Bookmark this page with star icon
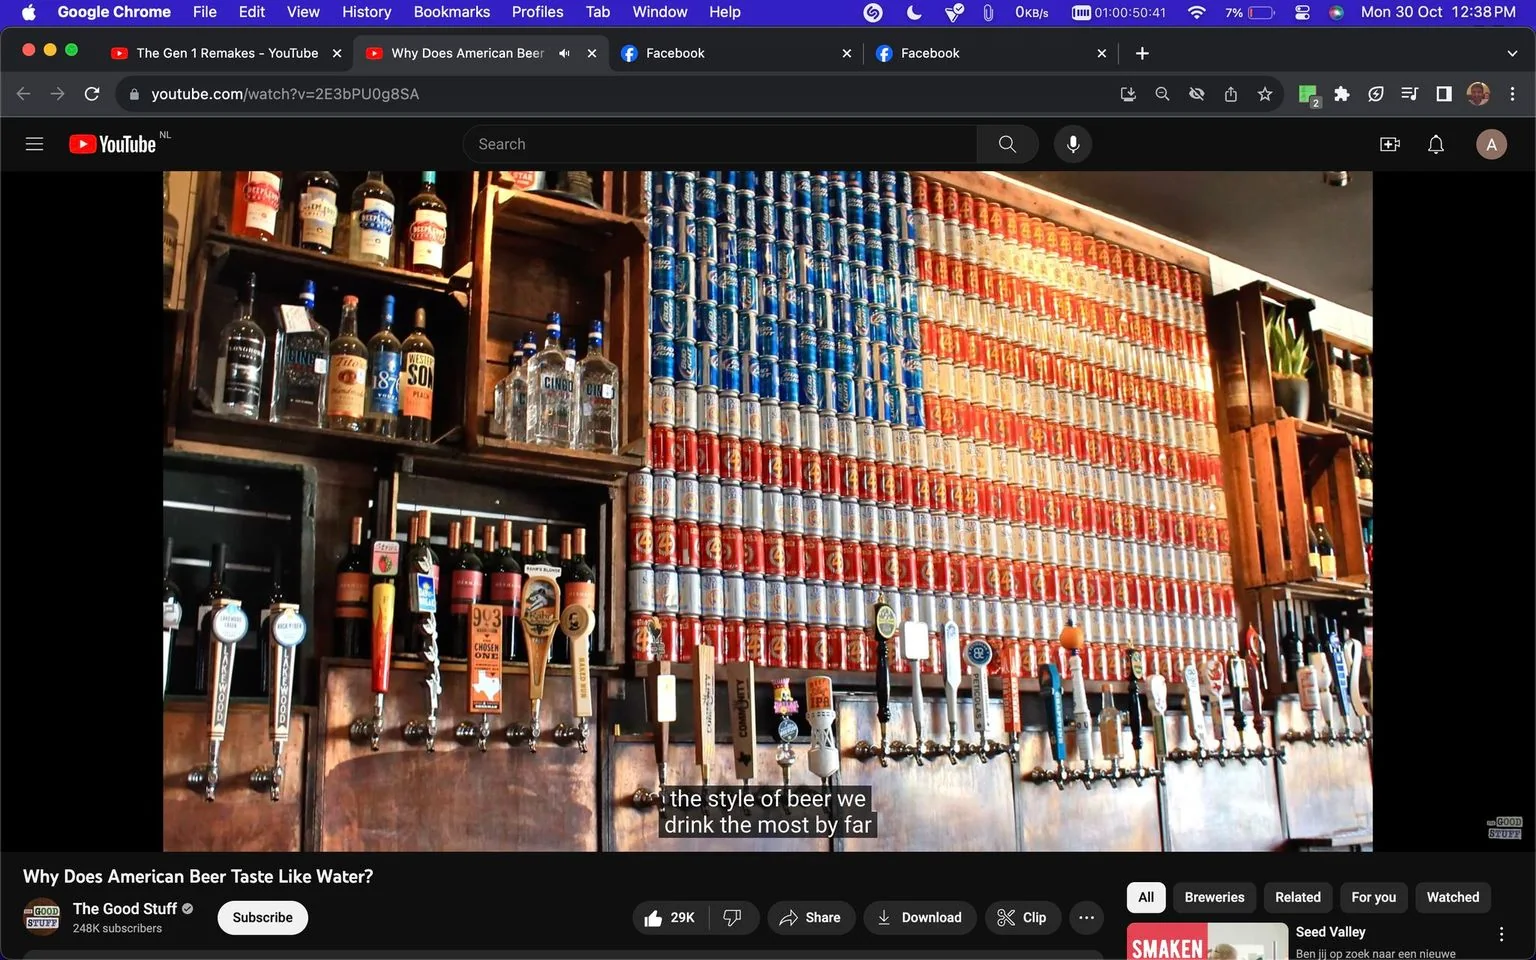Image resolution: width=1536 pixels, height=960 pixels. [1265, 94]
